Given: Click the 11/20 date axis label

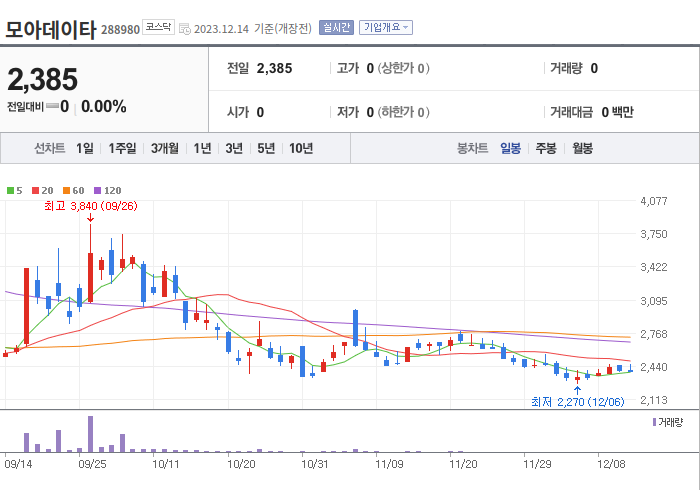Looking at the screenshot, I should coord(463,464).
